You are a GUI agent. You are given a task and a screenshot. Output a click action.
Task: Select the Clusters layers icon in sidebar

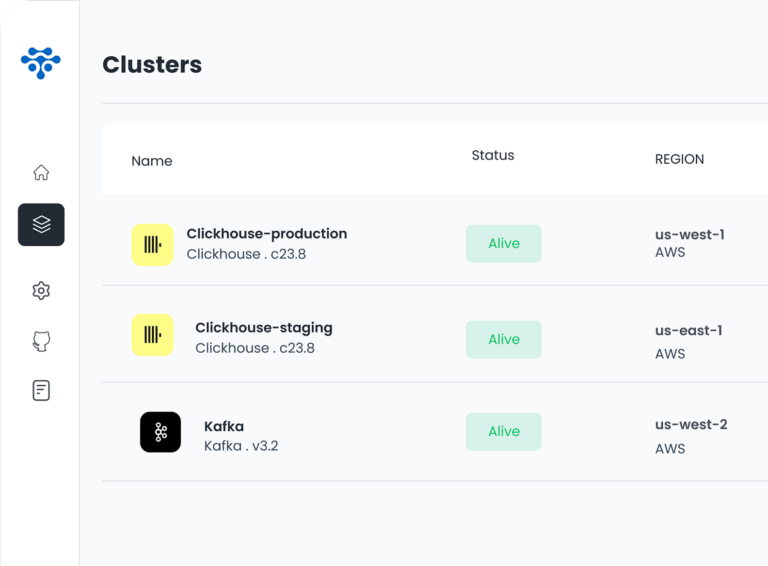(41, 225)
